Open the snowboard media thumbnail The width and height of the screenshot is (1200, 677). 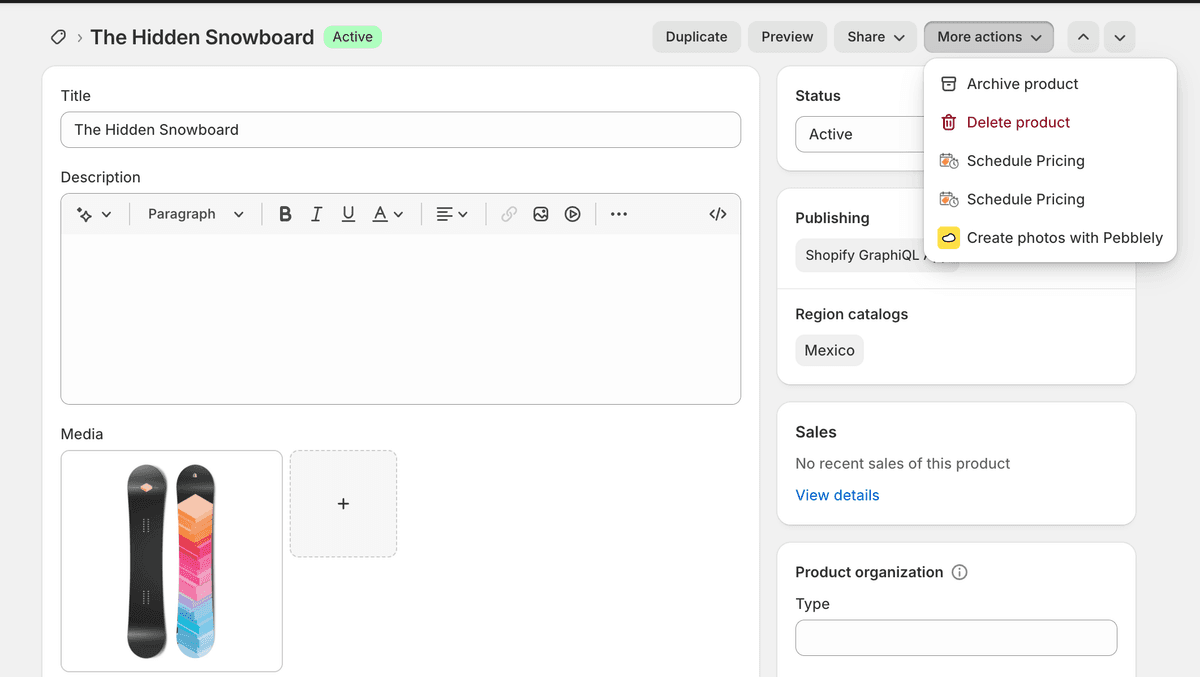(171, 561)
